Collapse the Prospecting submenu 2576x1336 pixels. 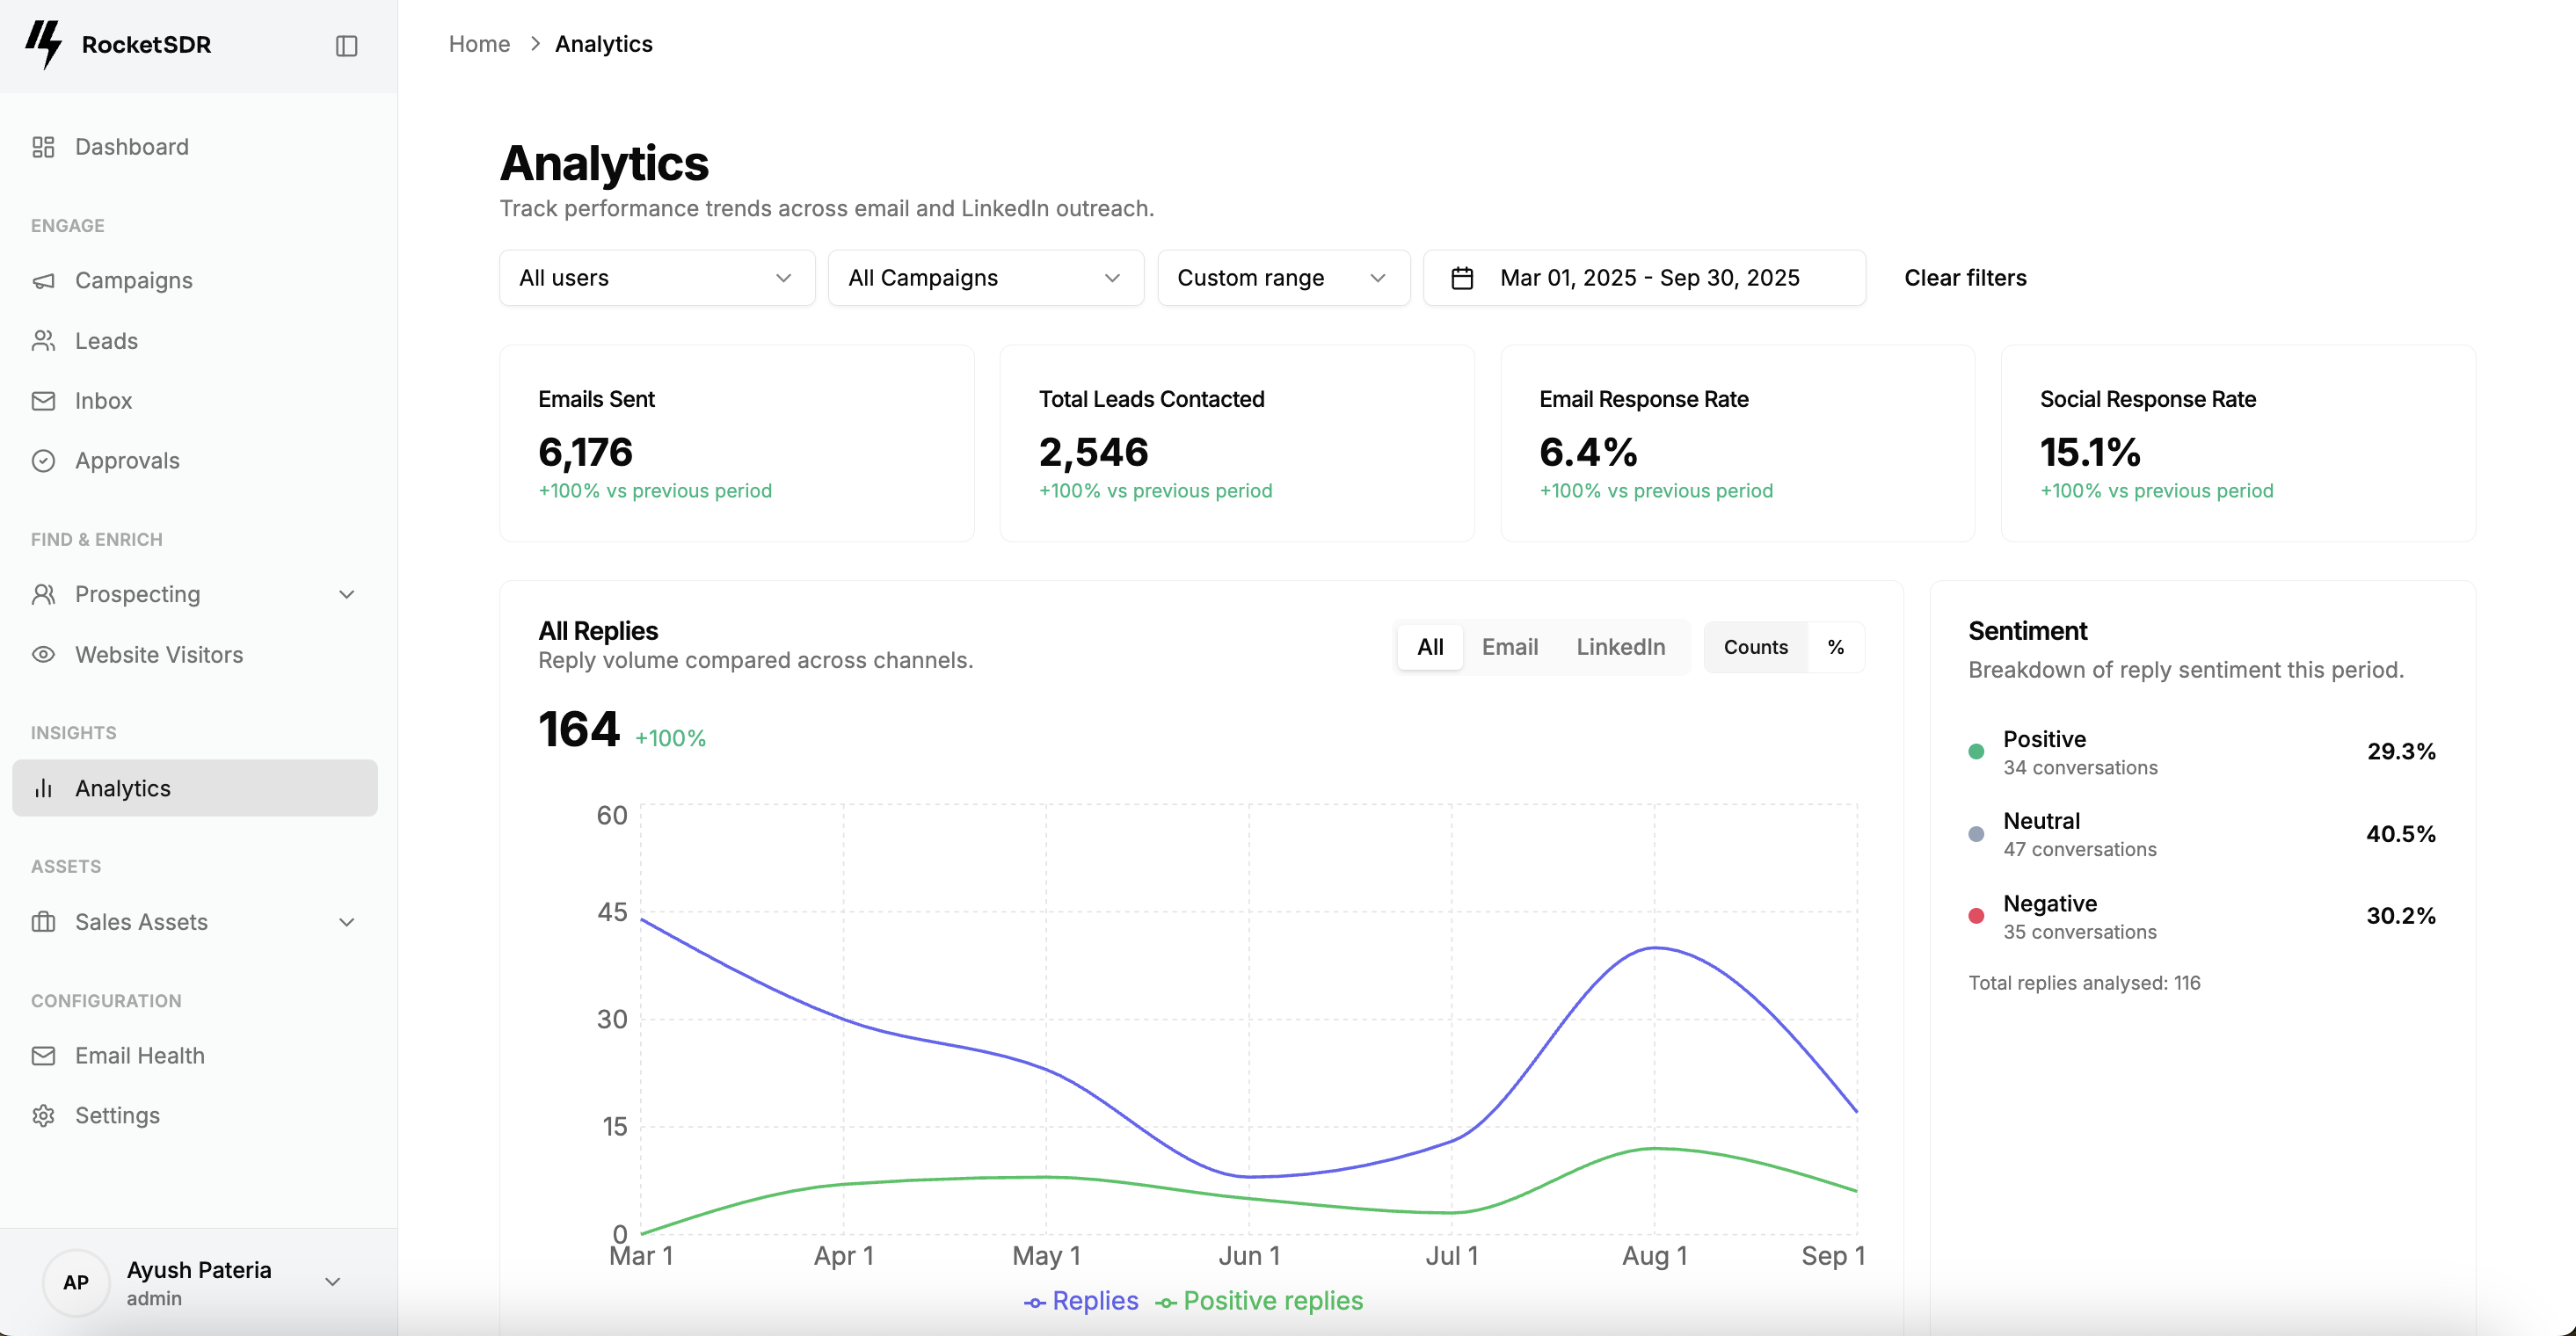pos(346,594)
